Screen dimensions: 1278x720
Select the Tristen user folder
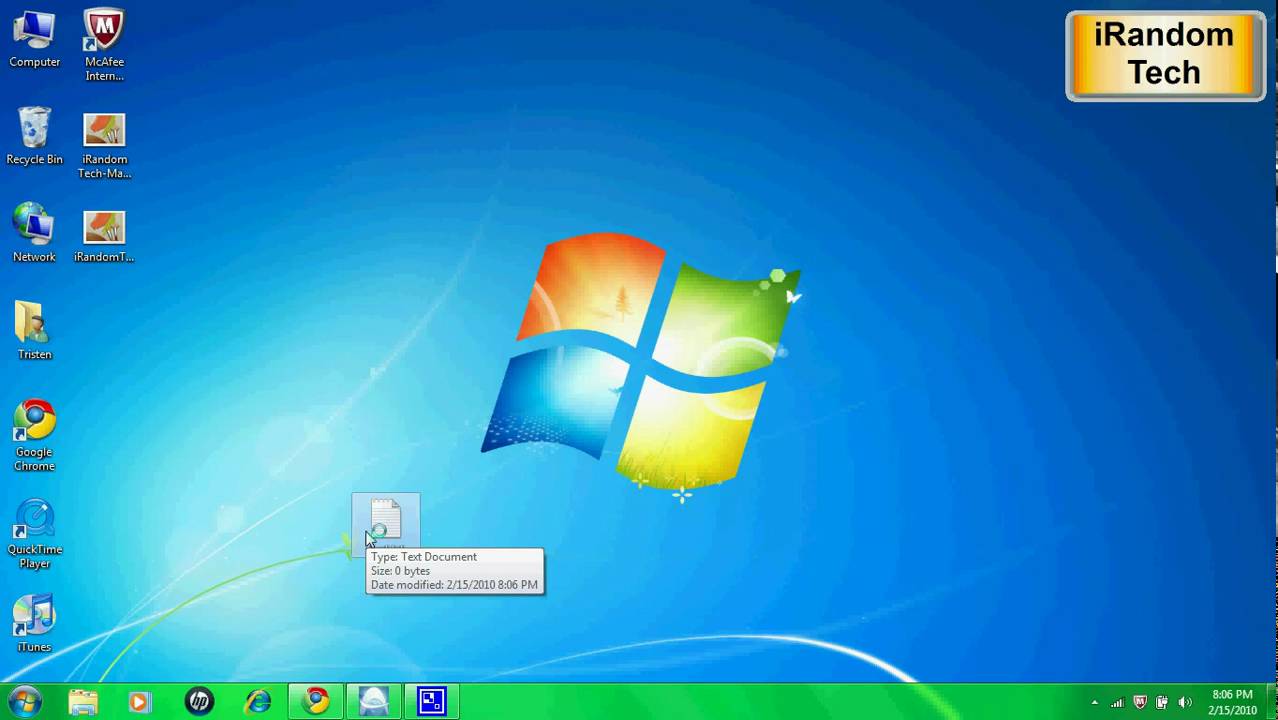pyautogui.click(x=34, y=331)
